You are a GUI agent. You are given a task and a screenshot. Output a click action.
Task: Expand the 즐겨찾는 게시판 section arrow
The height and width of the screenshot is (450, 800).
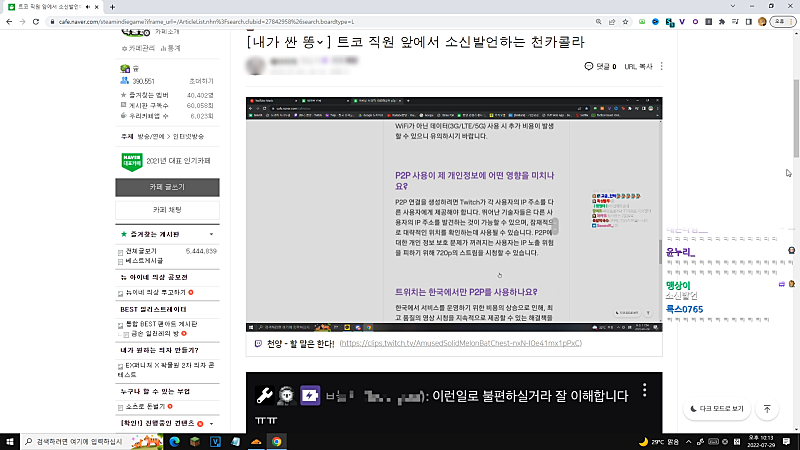pos(211,235)
